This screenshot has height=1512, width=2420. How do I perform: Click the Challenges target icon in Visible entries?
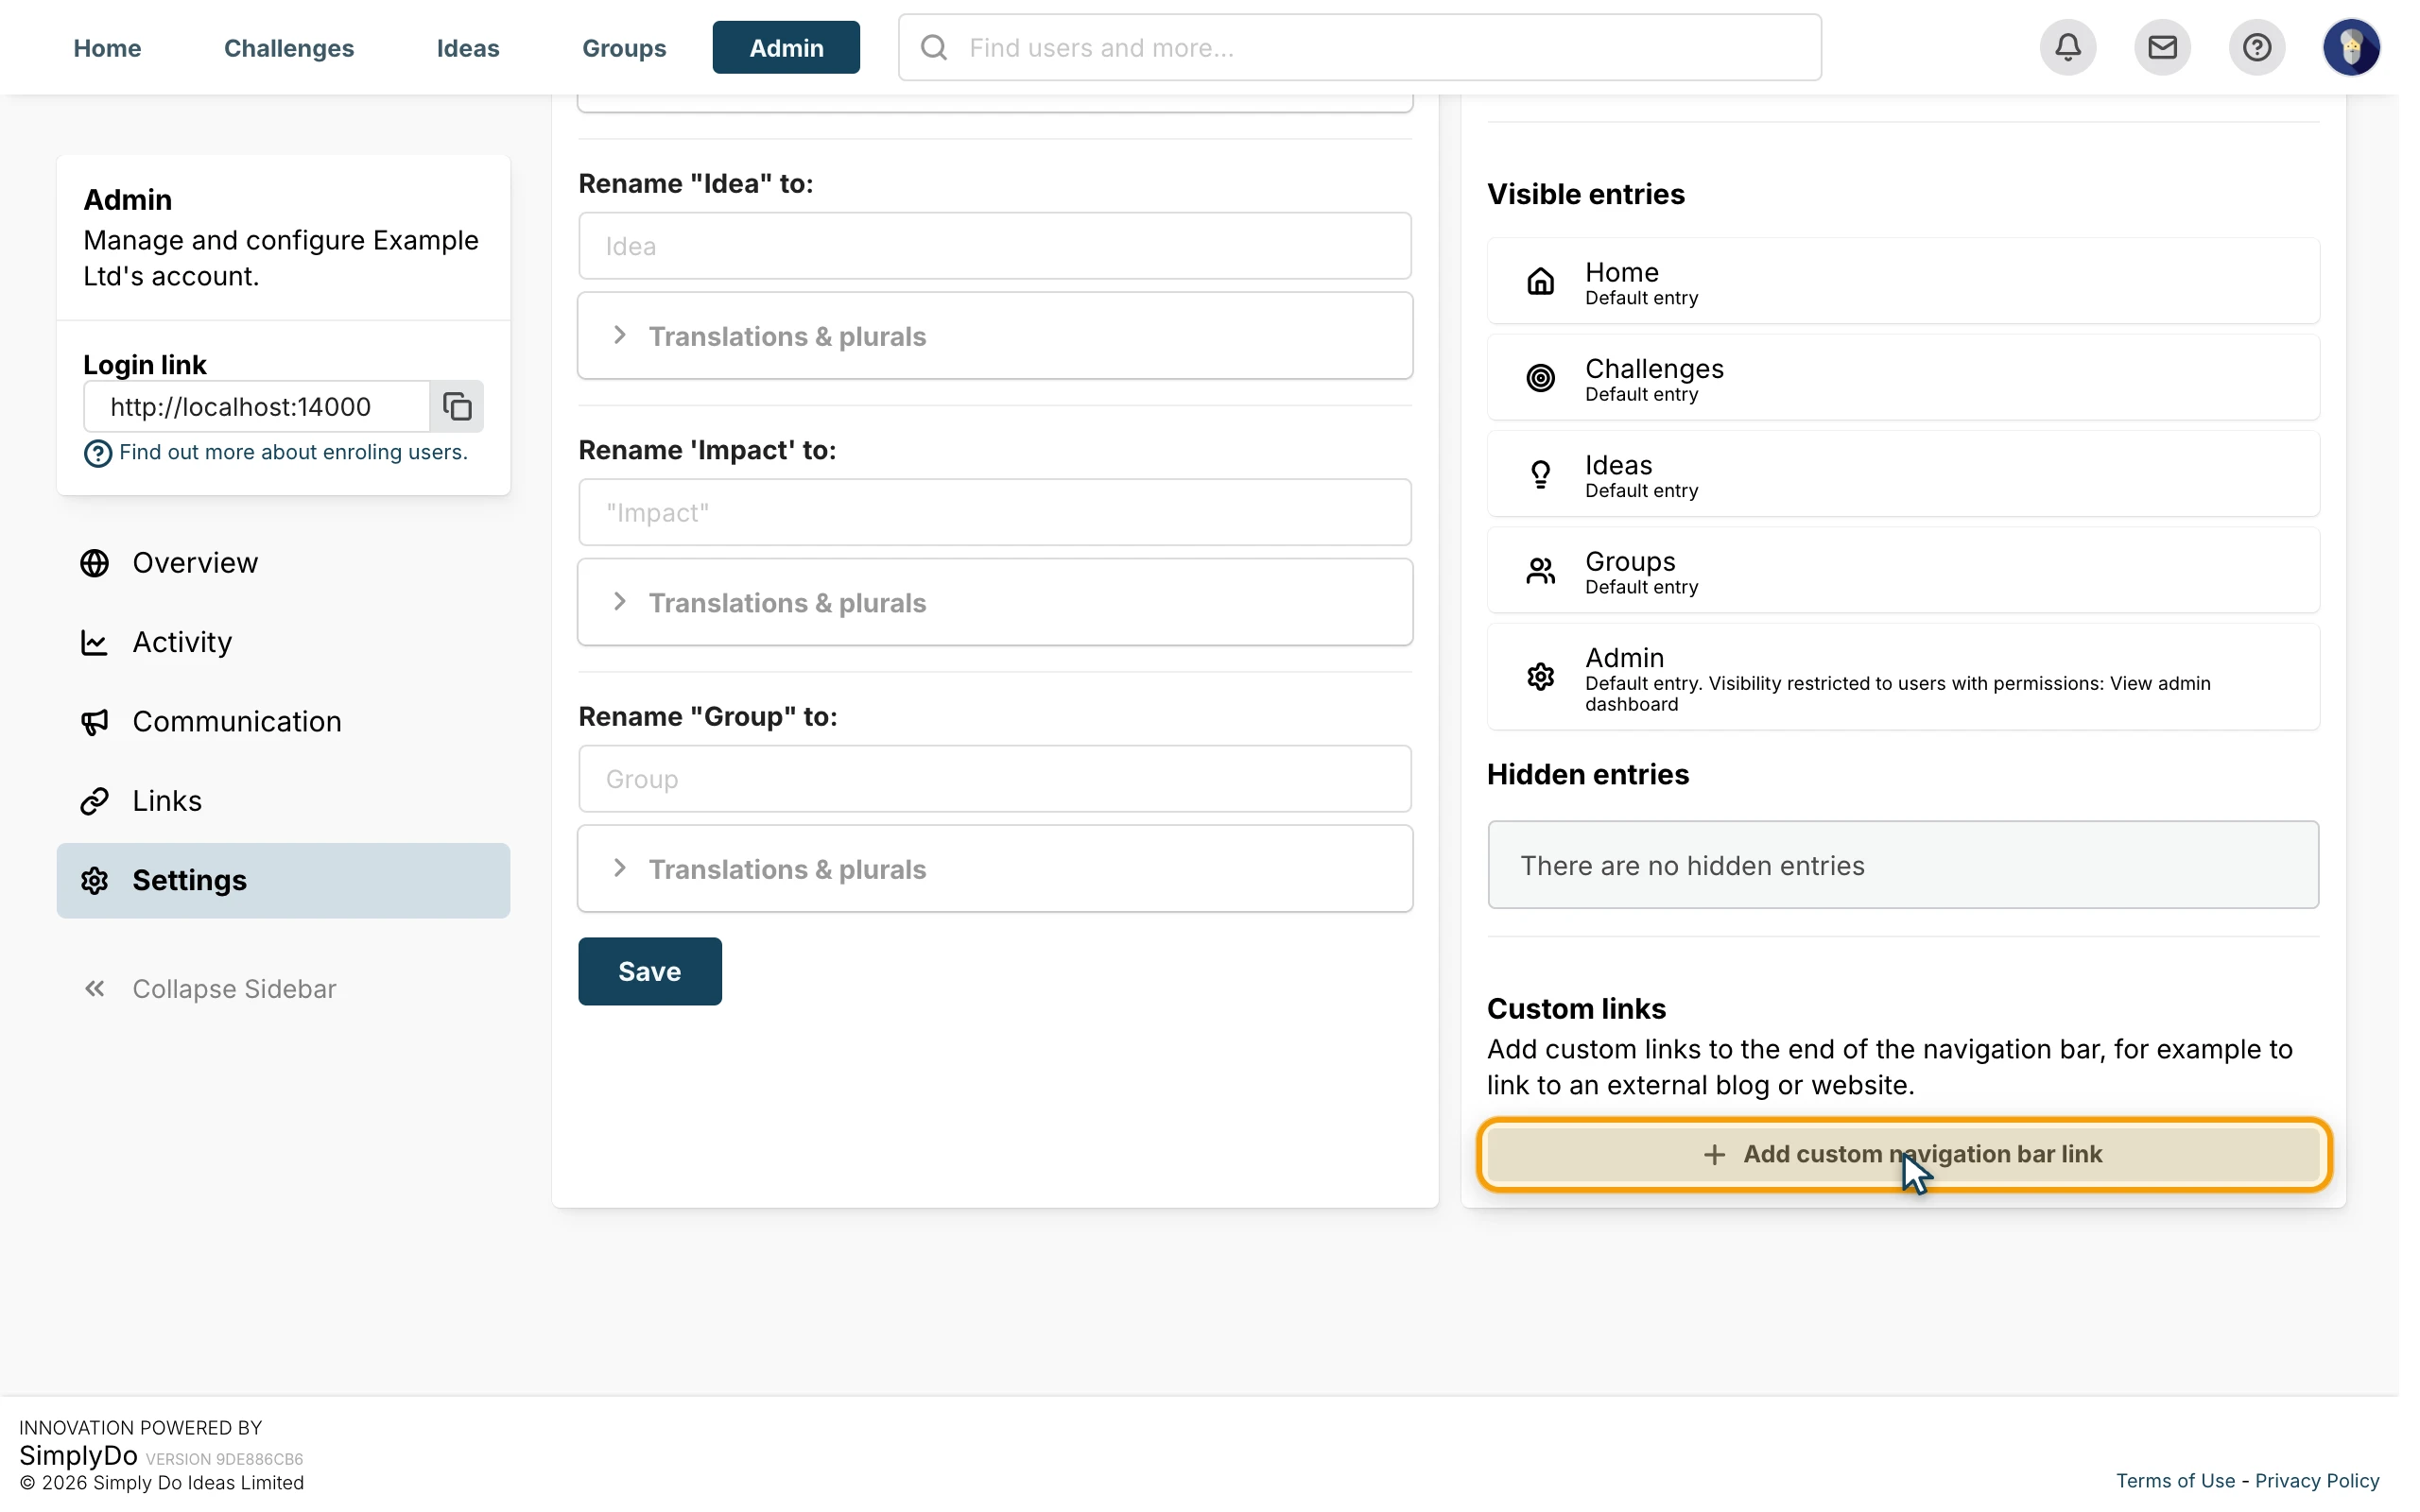click(1540, 378)
